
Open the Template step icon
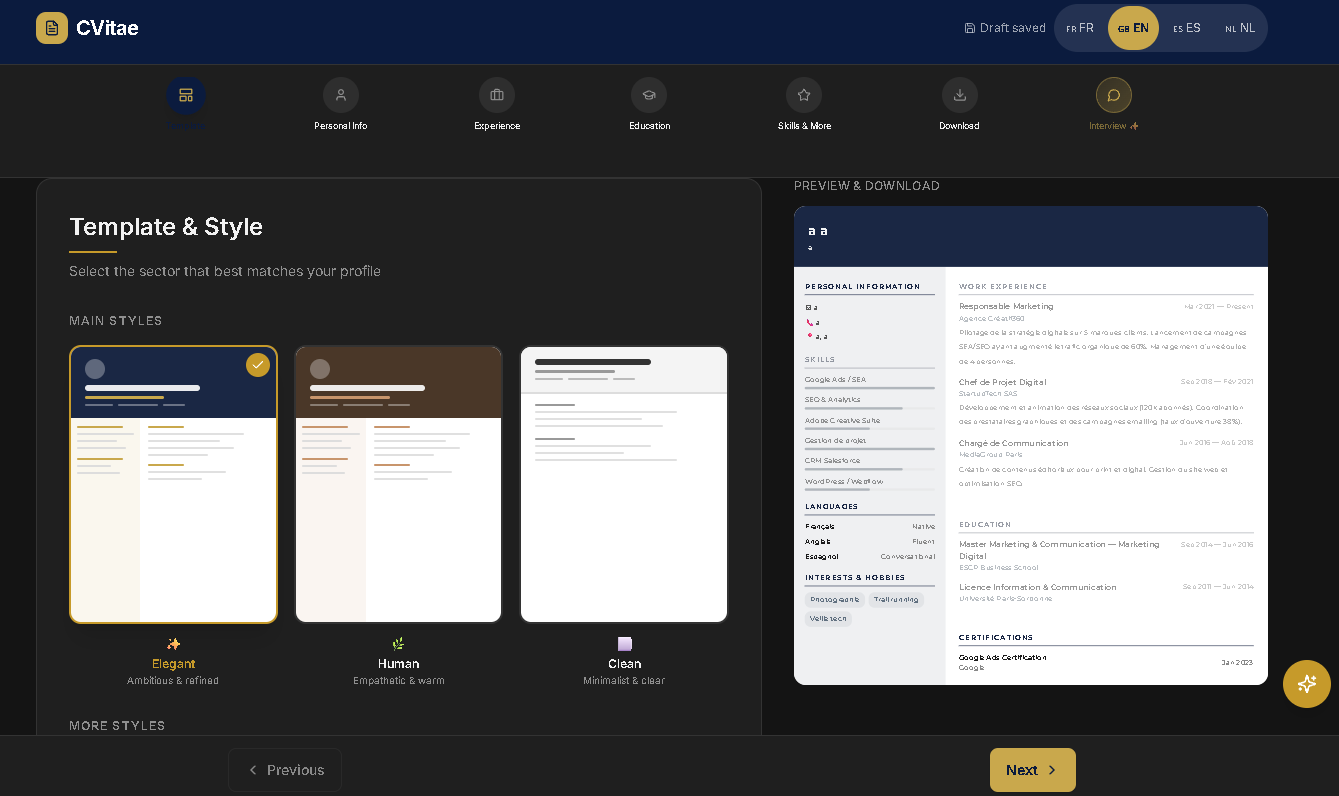click(x=186, y=95)
